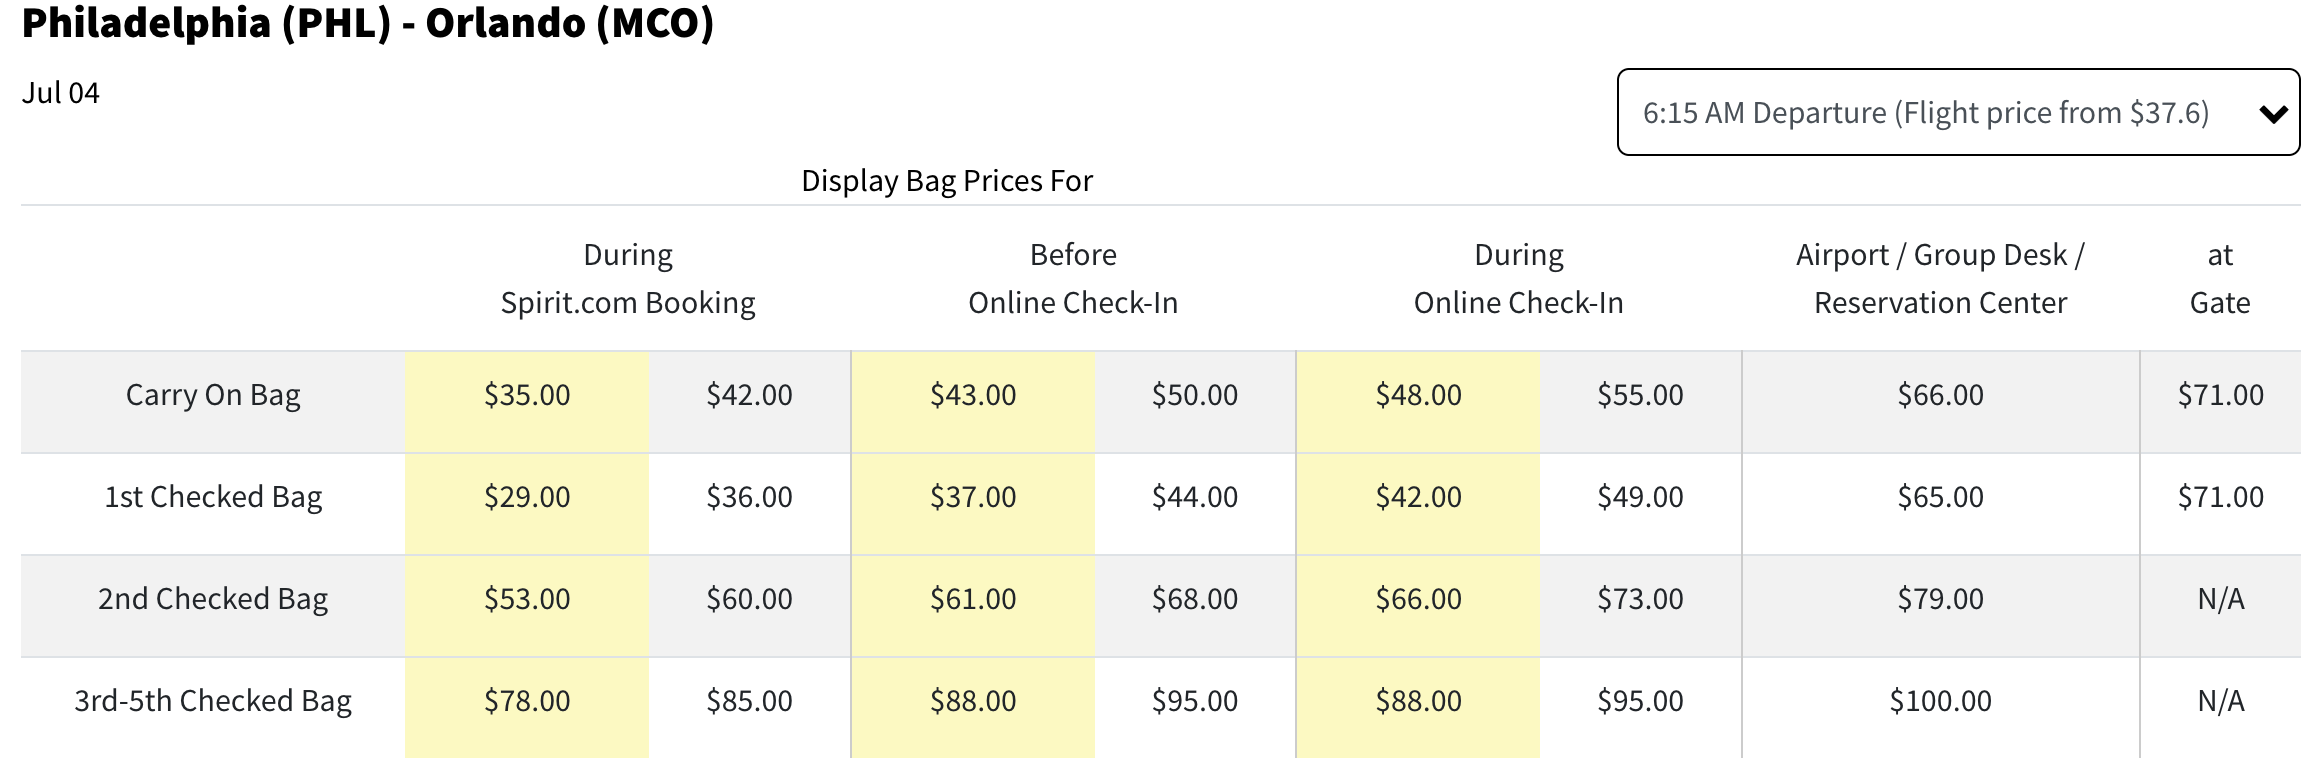Click 1st Checked Bag $65.00 airport price
2312x758 pixels.
pyautogui.click(x=1940, y=497)
